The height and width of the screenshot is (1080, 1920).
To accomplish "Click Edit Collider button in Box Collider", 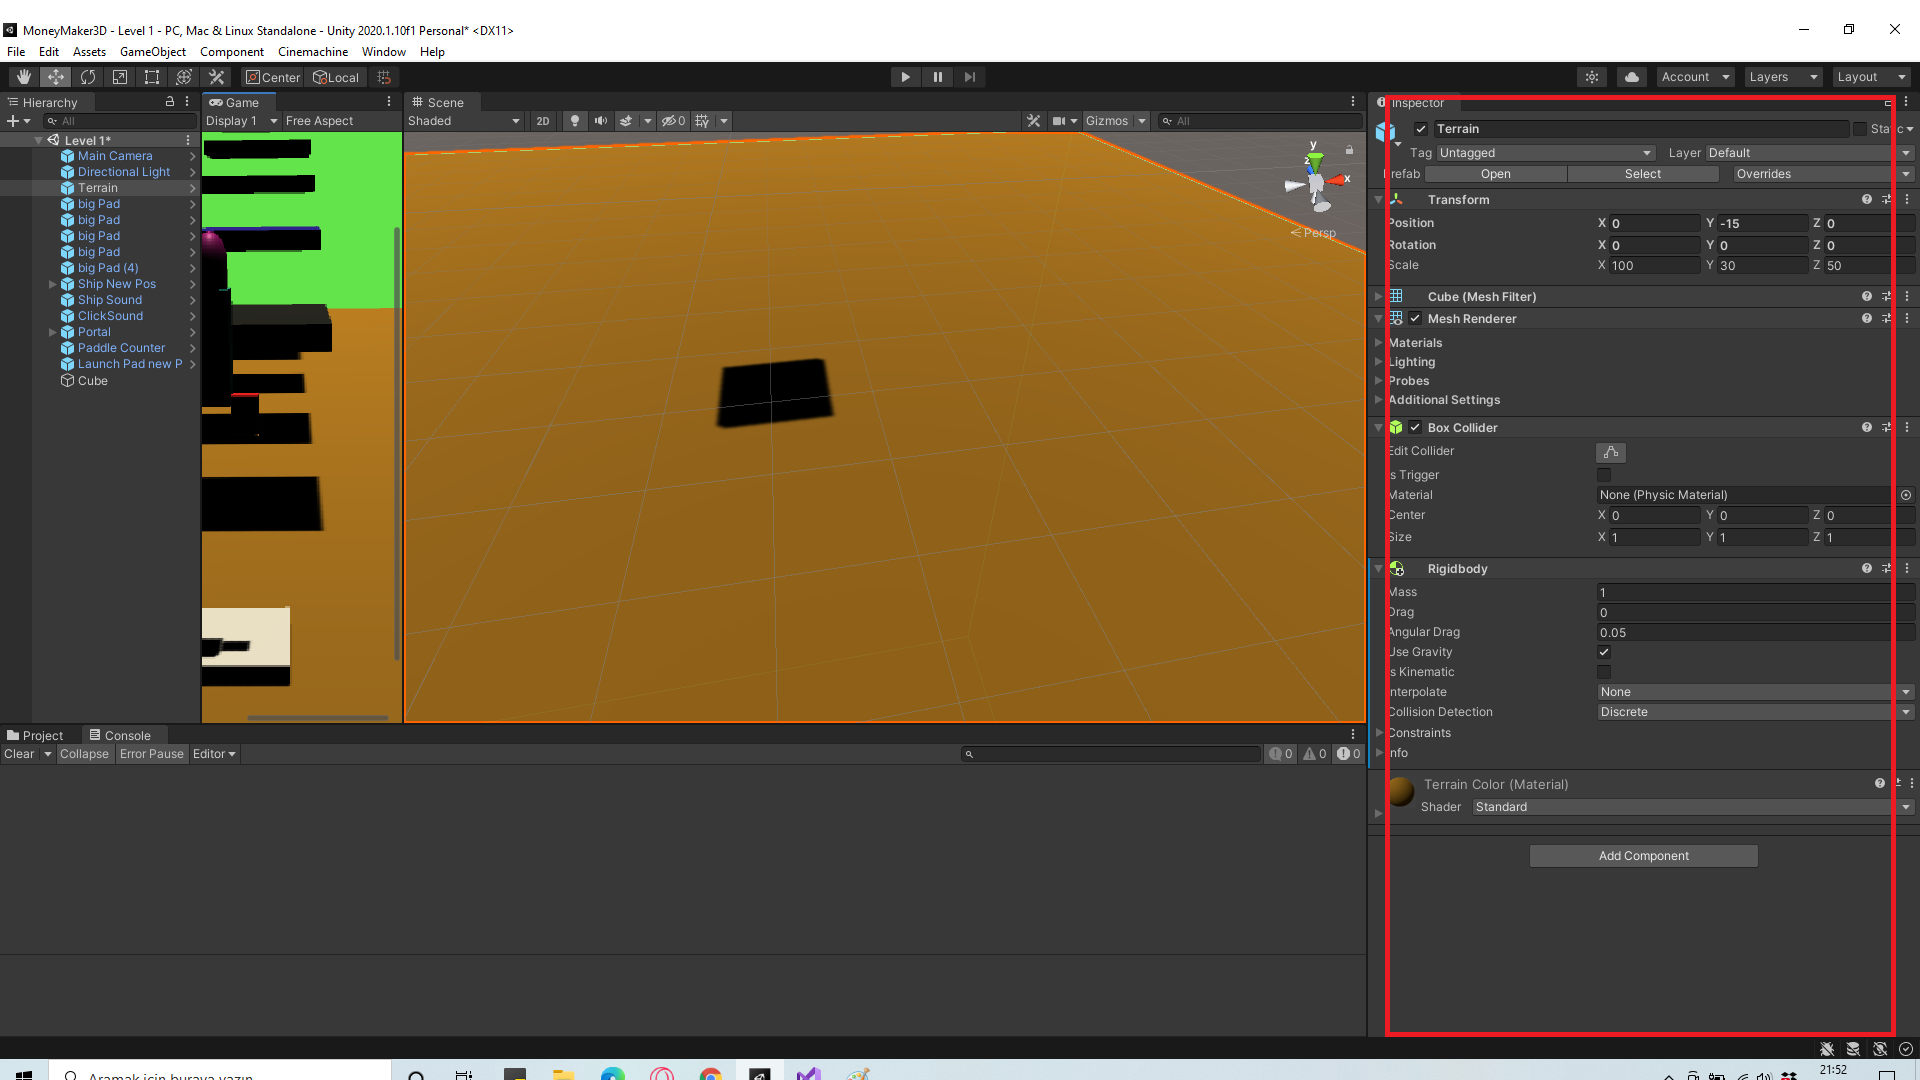I will 1610,451.
